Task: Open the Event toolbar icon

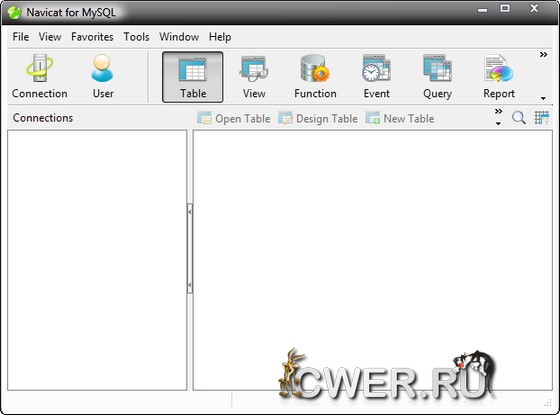Action: coord(376,77)
